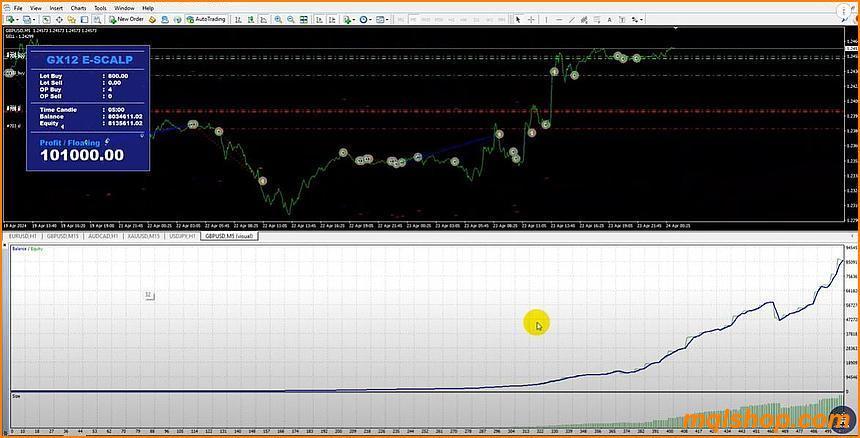Open the Charts menu
860x438 pixels.
coord(78,8)
